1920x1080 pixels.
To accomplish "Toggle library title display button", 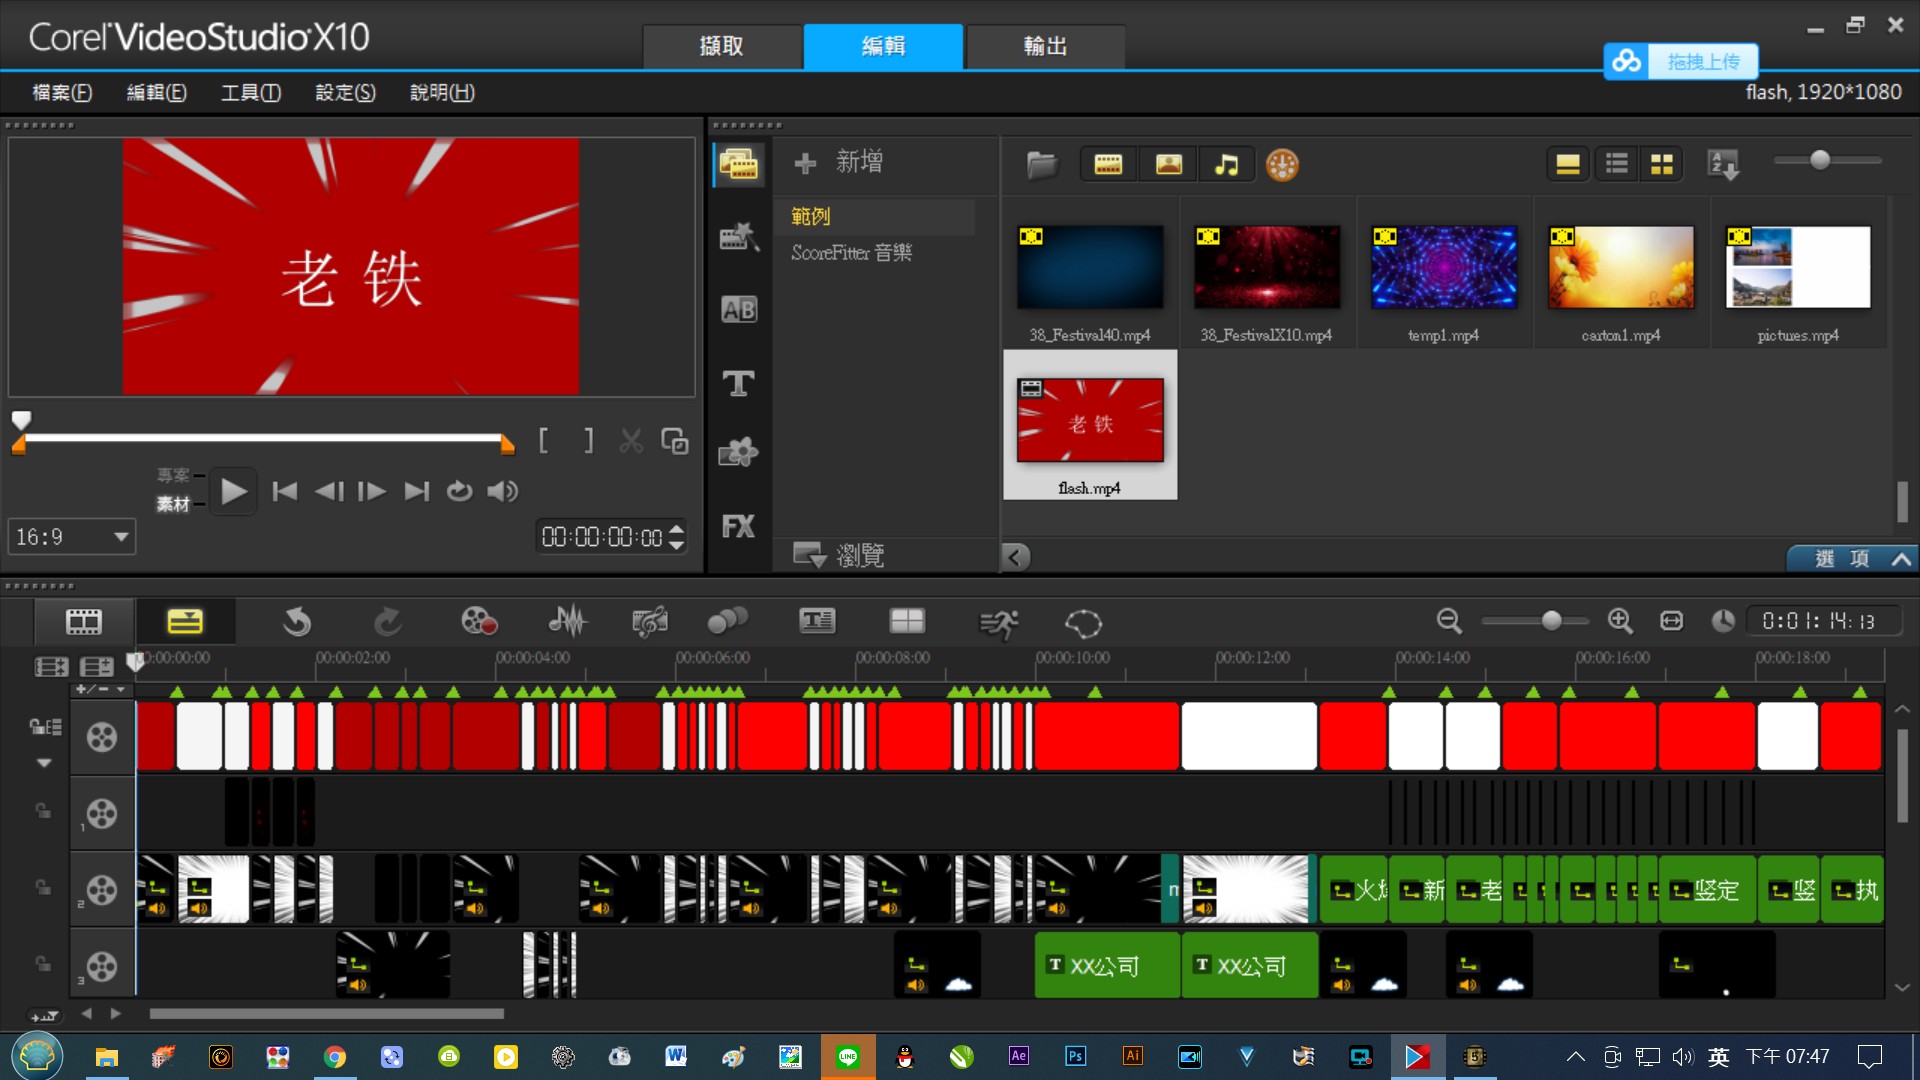I will (x=1568, y=164).
